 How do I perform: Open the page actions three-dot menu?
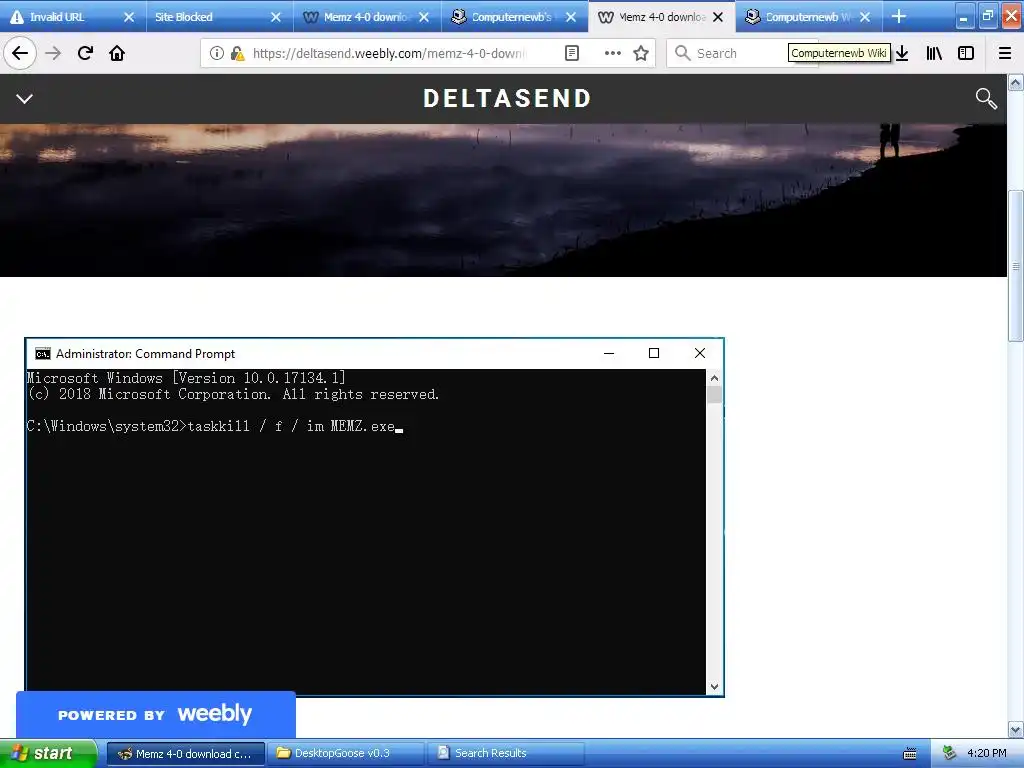(613, 53)
